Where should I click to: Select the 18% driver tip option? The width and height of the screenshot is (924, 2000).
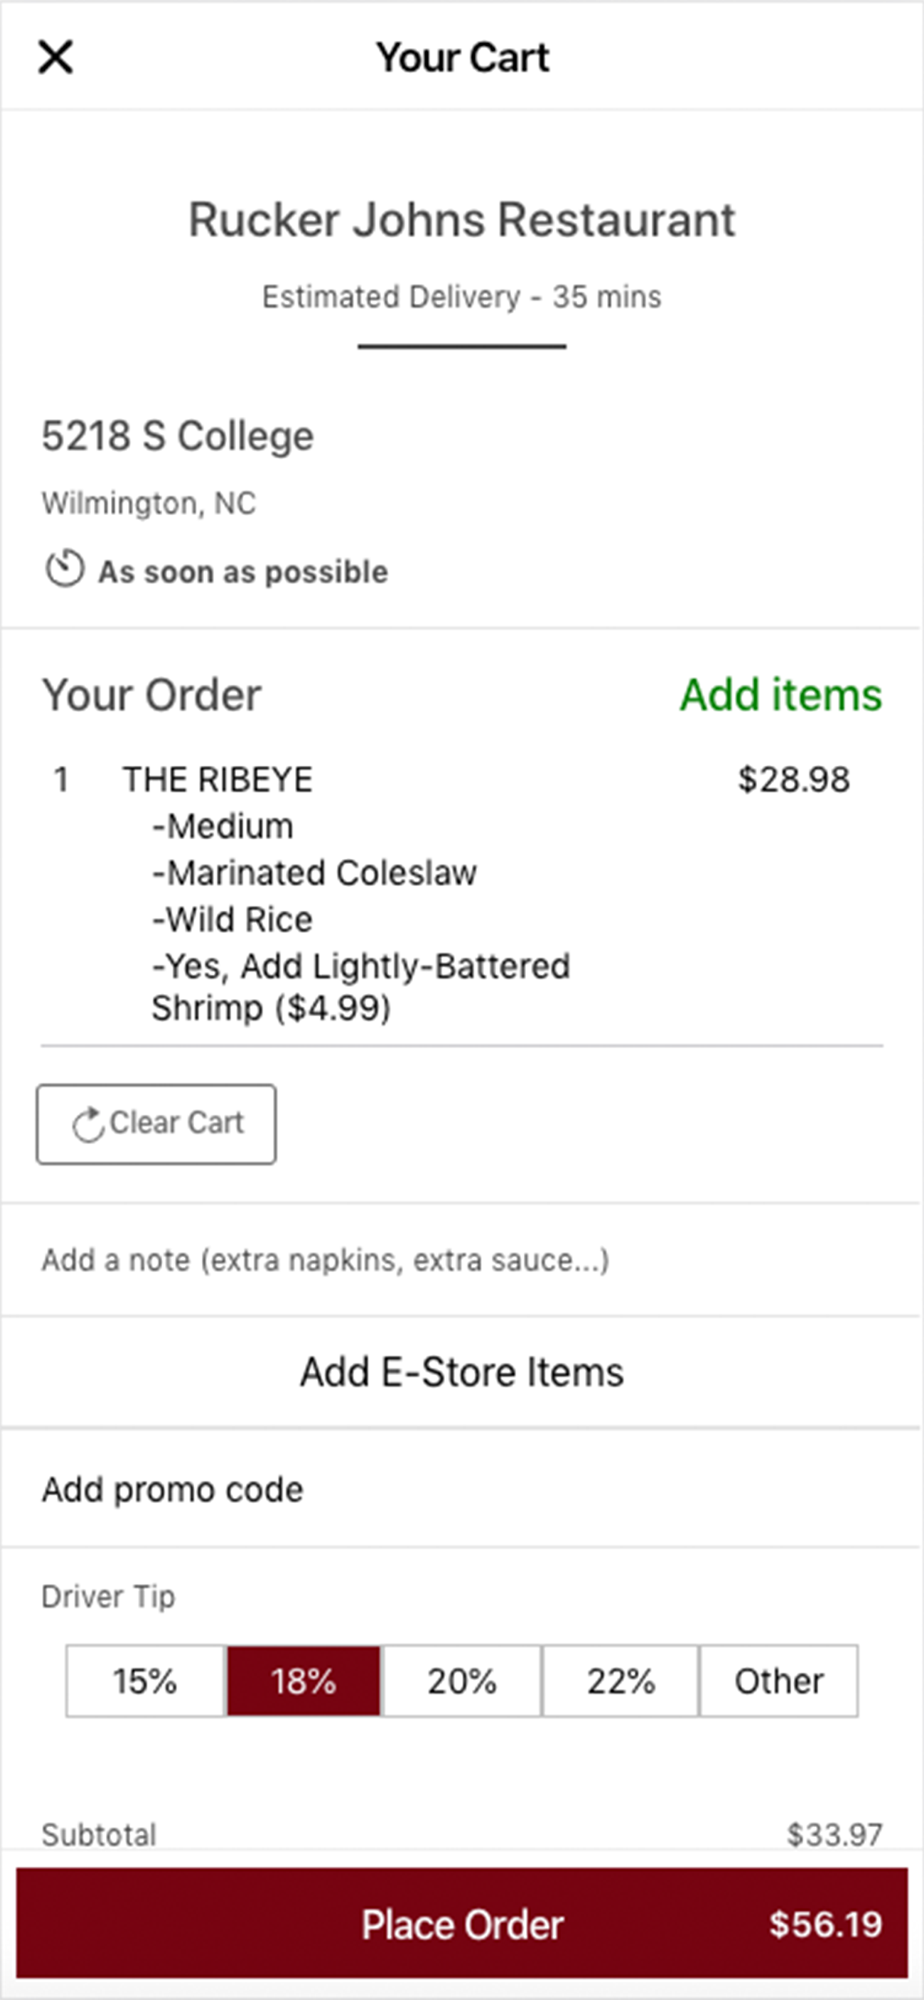click(x=303, y=1681)
